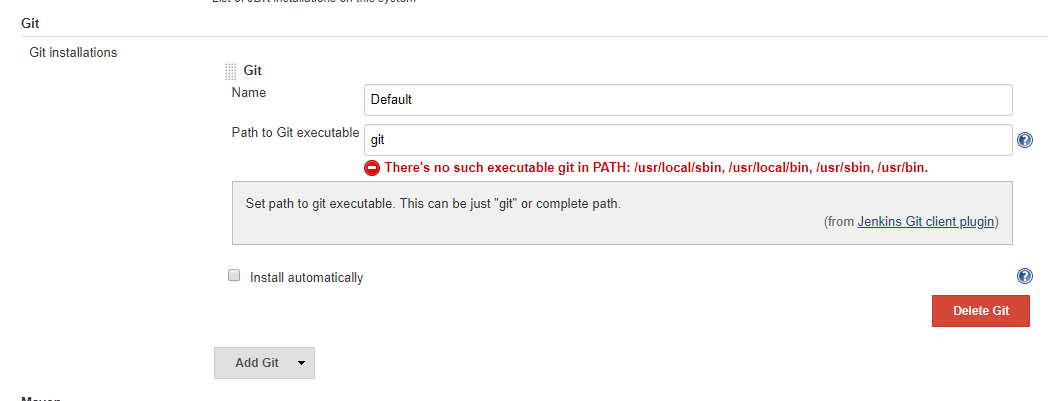1062x401 pixels.
Task: Open the Jenkins Git client plugin link
Action: (x=926, y=221)
